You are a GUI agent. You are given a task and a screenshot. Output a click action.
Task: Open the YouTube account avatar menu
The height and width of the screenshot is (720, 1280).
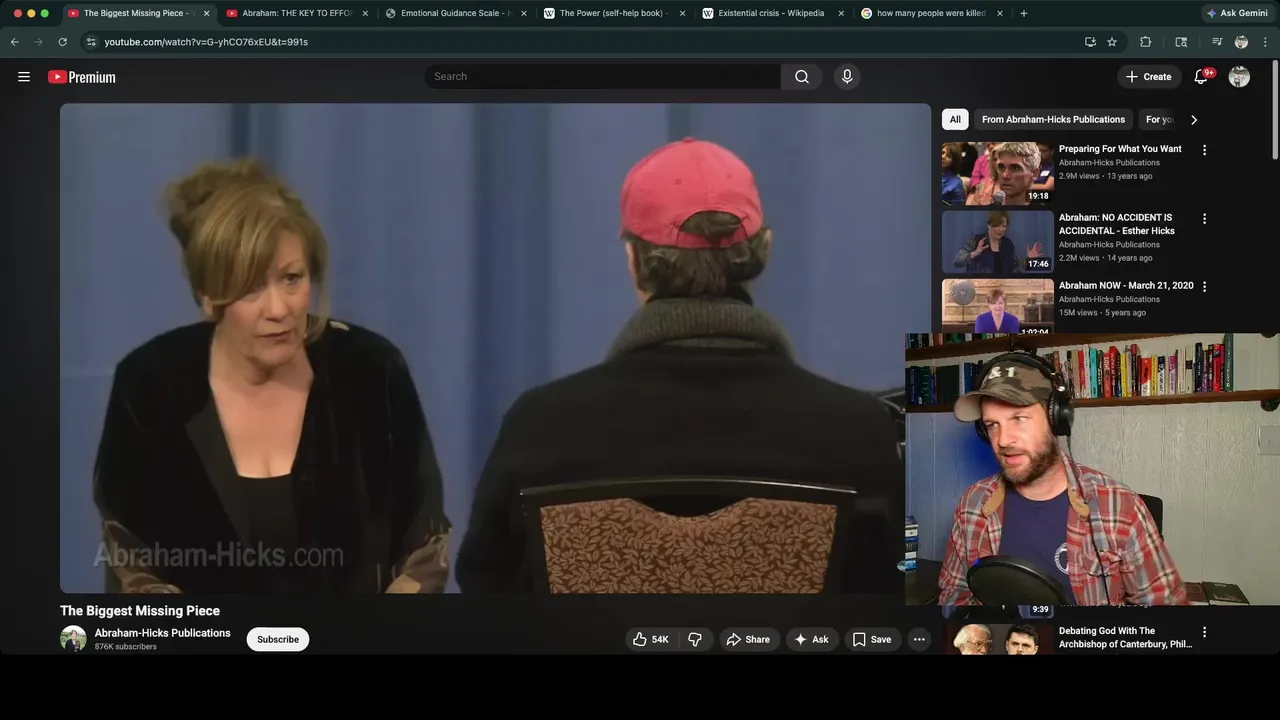point(1239,77)
